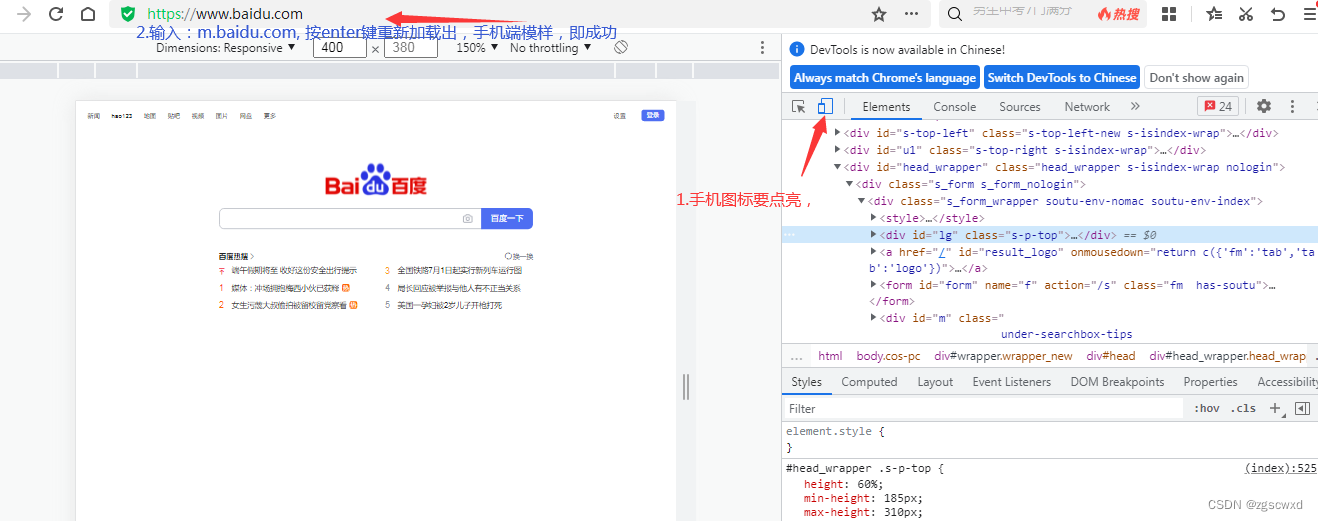Expand the lg div node

874,235
